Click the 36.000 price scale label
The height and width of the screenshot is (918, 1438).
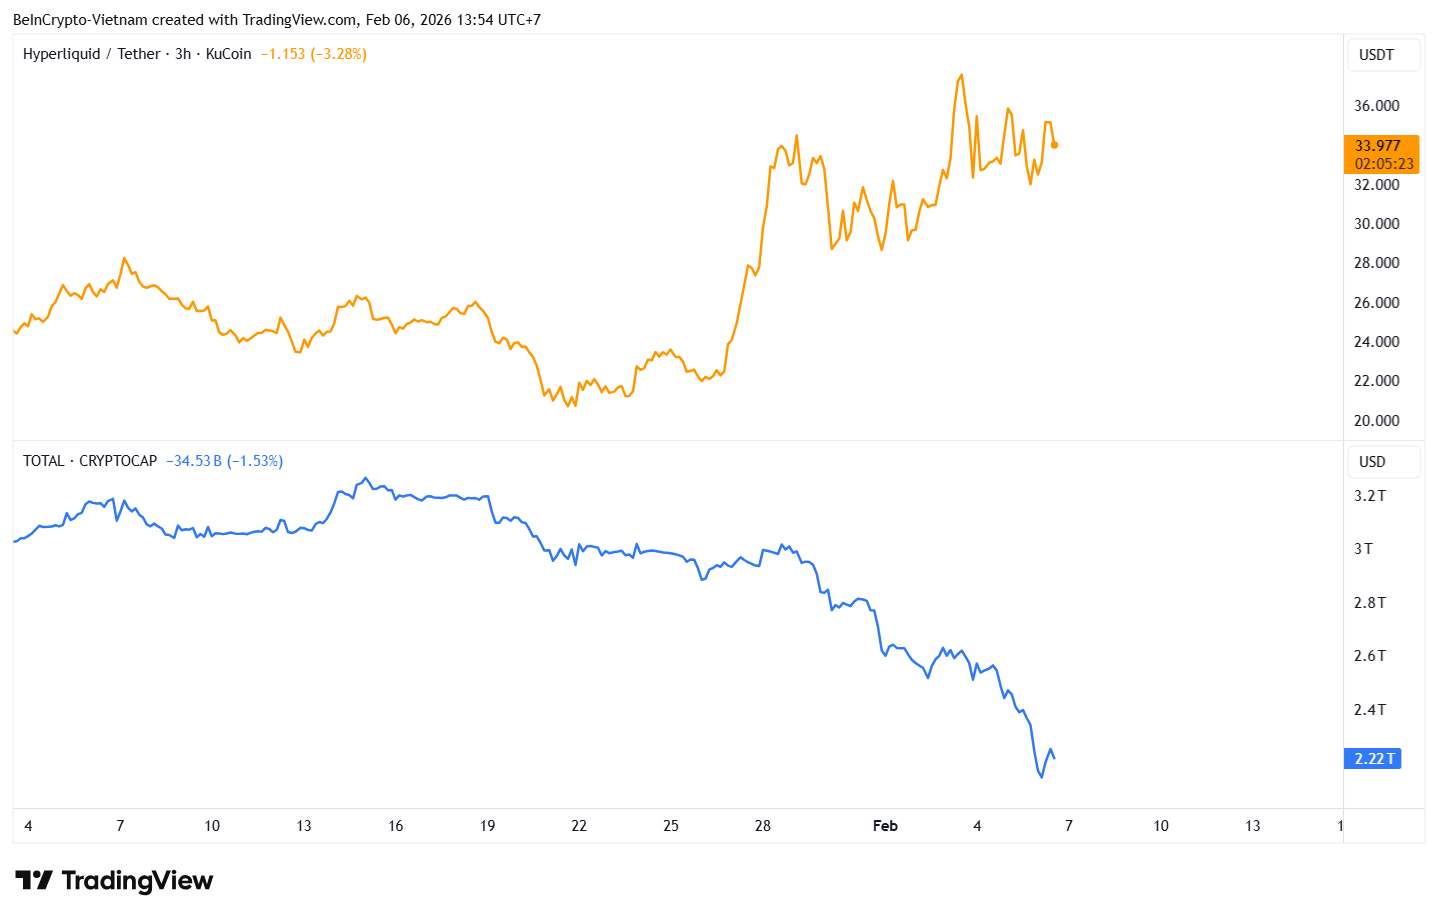(1376, 106)
